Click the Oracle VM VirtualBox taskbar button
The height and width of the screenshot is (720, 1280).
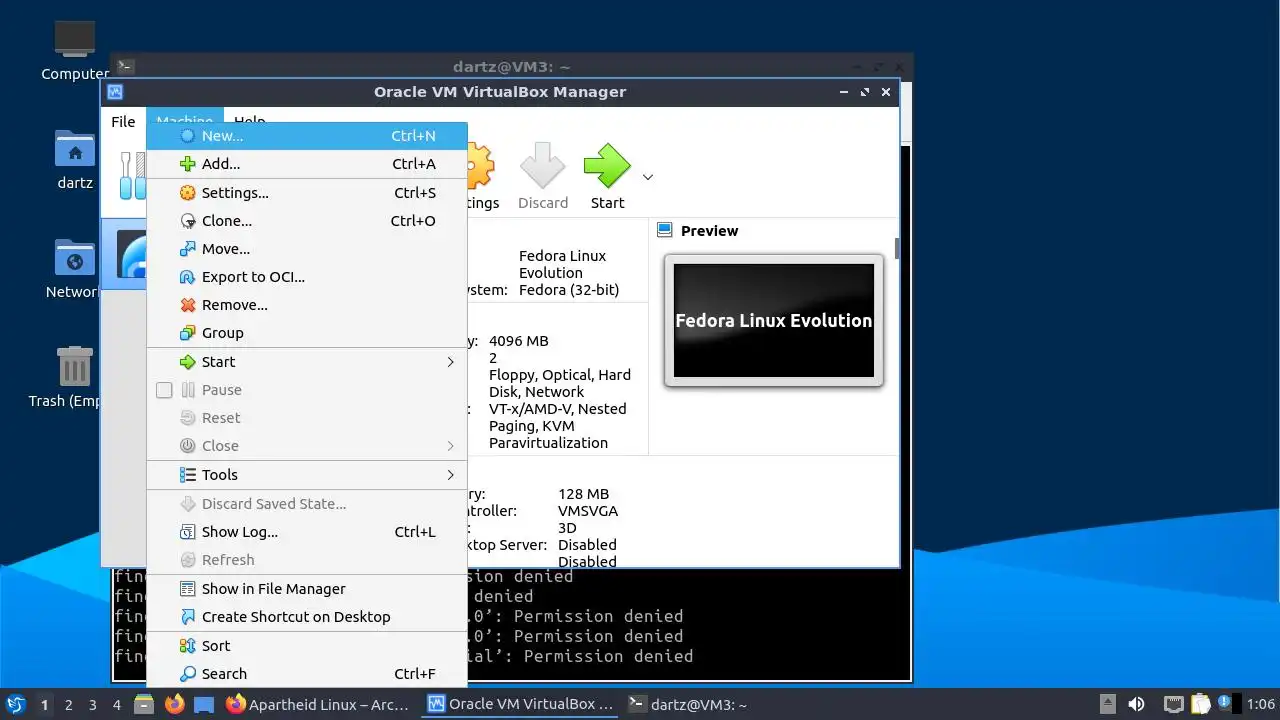pos(520,704)
